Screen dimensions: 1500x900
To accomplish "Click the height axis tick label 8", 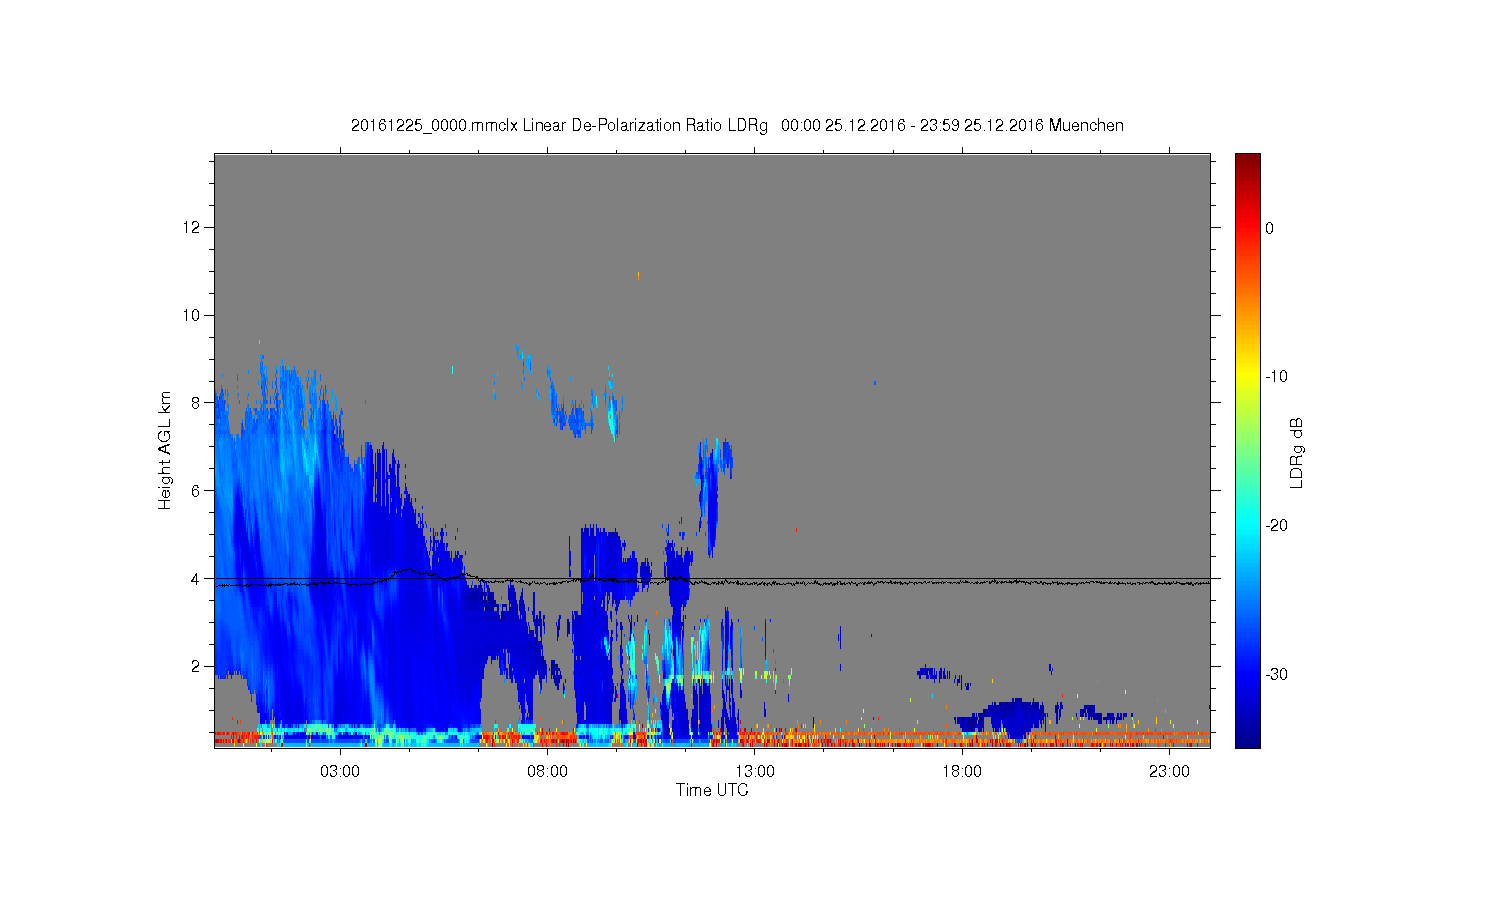I will (197, 403).
